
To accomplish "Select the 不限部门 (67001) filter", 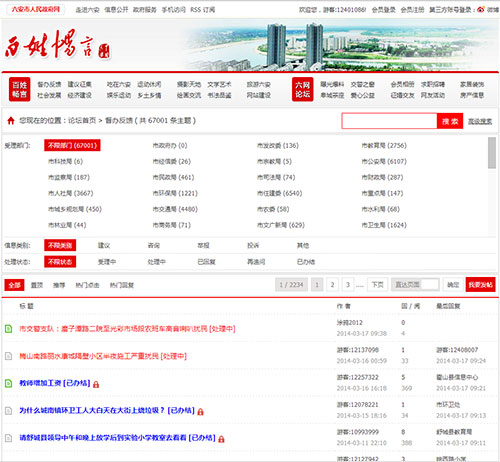I will (72, 145).
